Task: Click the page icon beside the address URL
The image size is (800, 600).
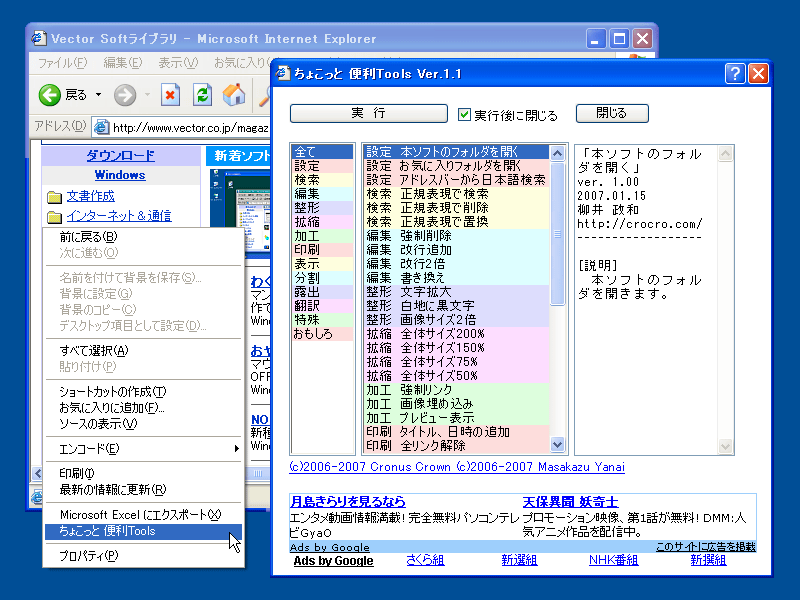Action: coord(102,127)
